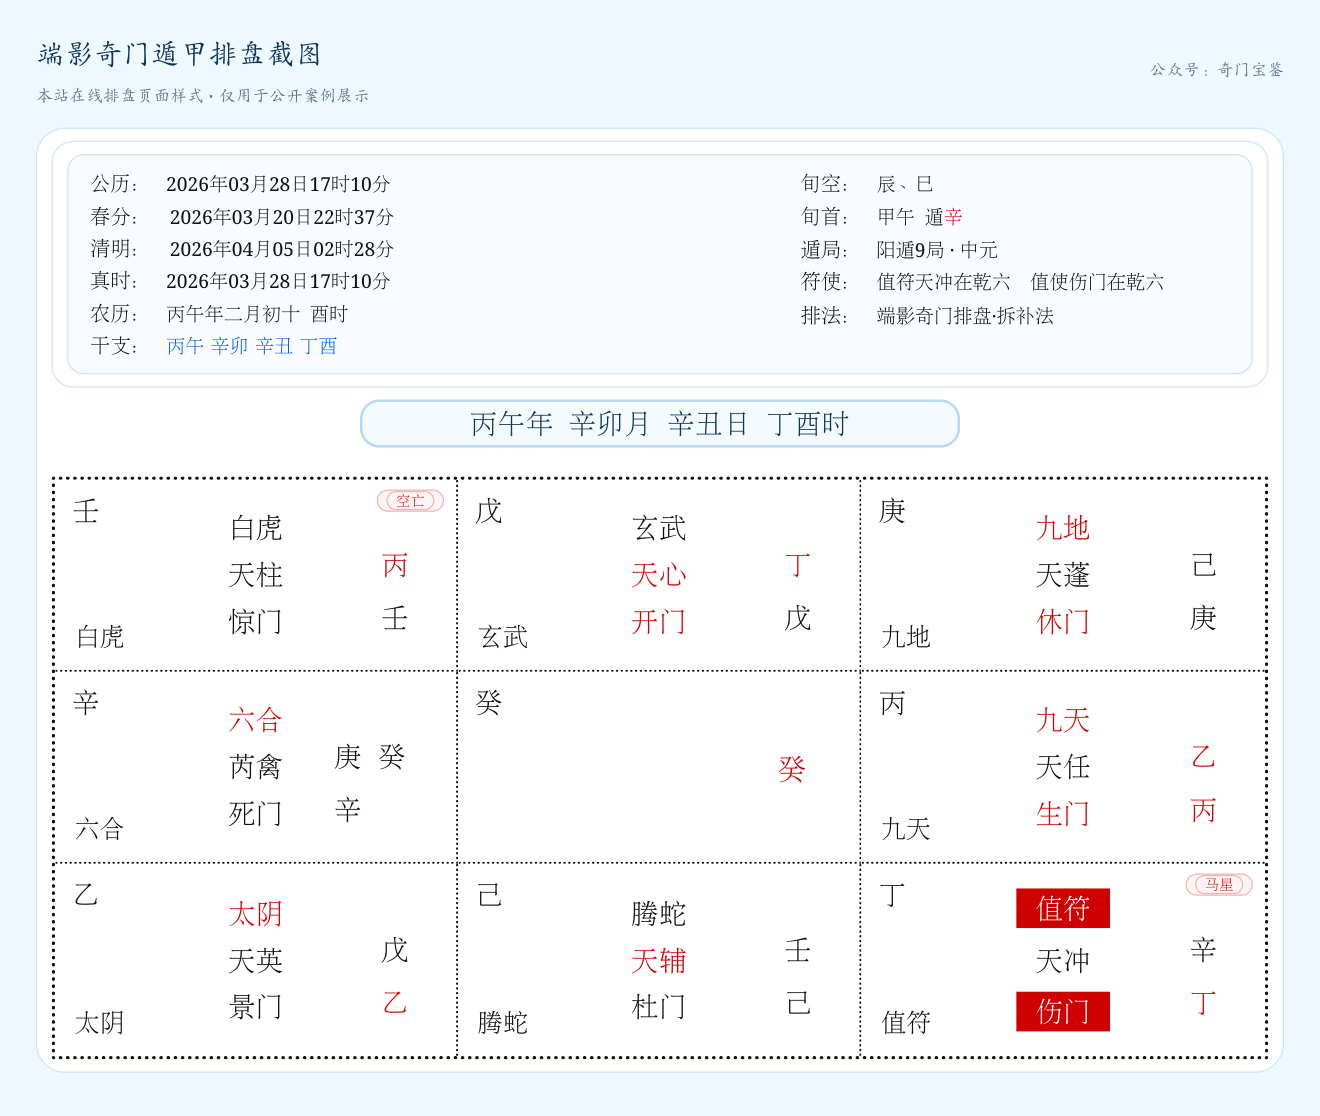Click the blue 干支 value 丙午 辛卯 辛丑 丁酉
Screen dimensions: 1320x1116
tap(252, 346)
